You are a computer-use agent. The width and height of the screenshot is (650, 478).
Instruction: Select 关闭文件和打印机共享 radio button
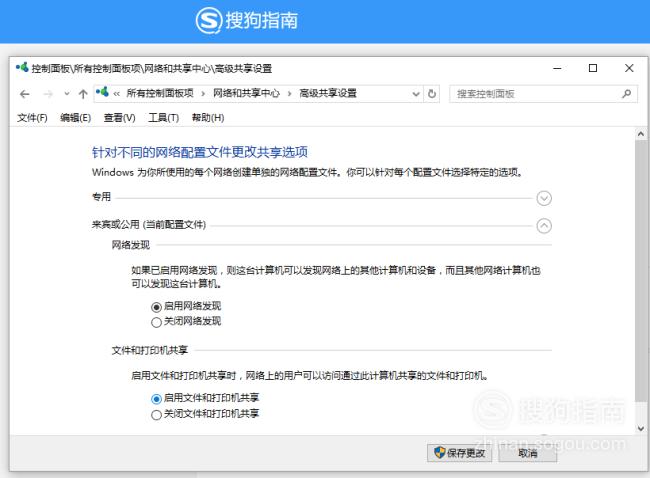[156, 415]
